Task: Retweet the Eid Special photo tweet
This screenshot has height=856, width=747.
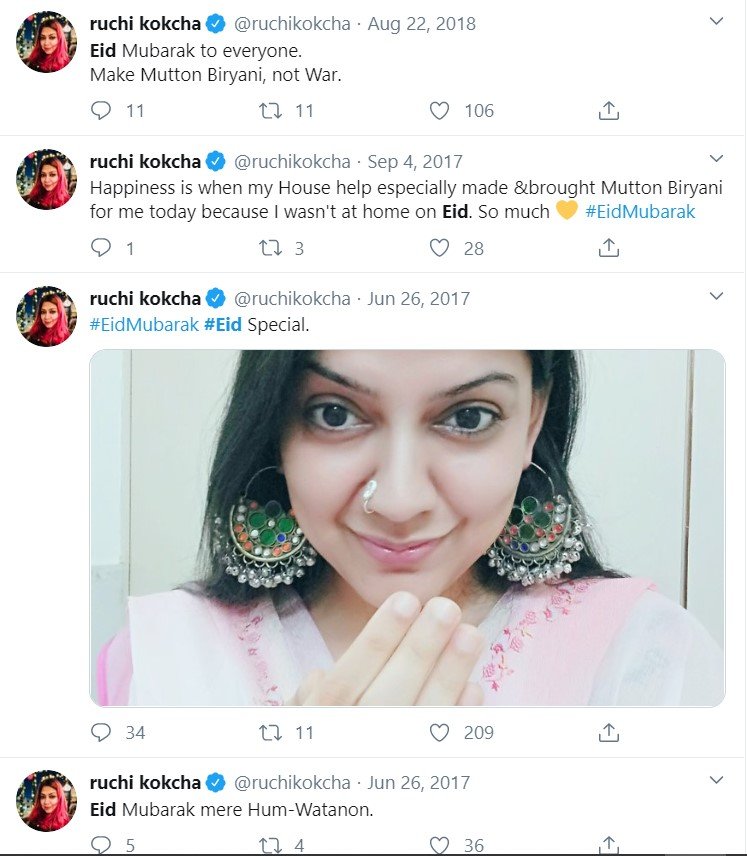Action: pos(270,733)
